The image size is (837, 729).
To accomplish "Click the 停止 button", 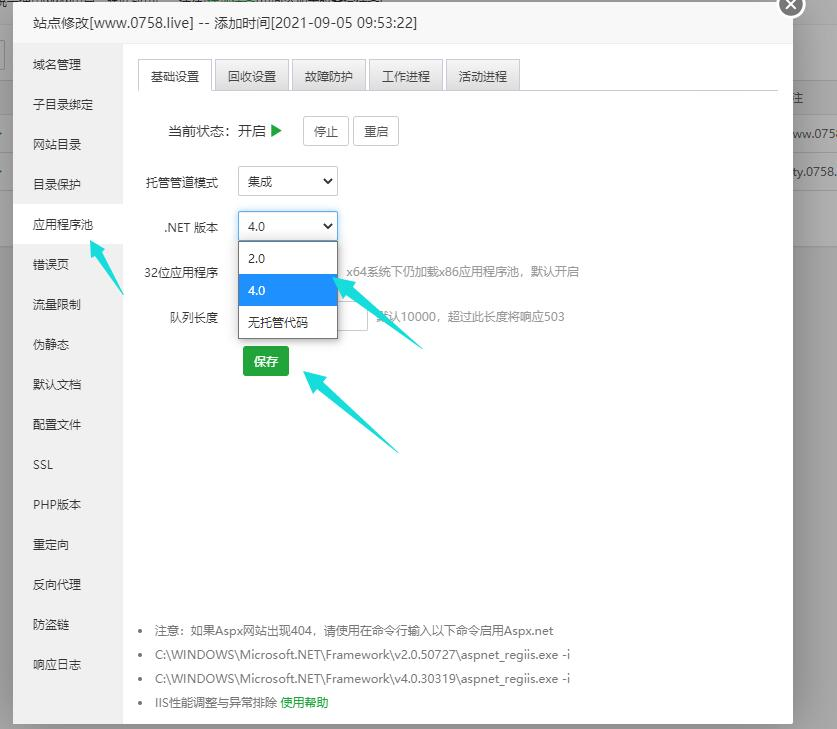I will click(326, 131).
